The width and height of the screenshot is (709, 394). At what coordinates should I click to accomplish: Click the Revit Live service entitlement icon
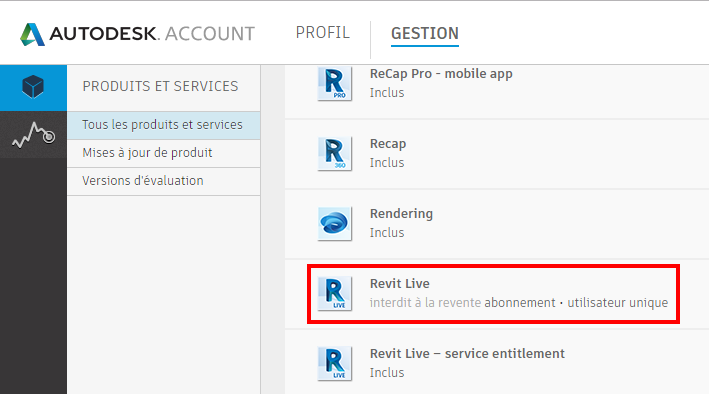(x=335, y=363)
